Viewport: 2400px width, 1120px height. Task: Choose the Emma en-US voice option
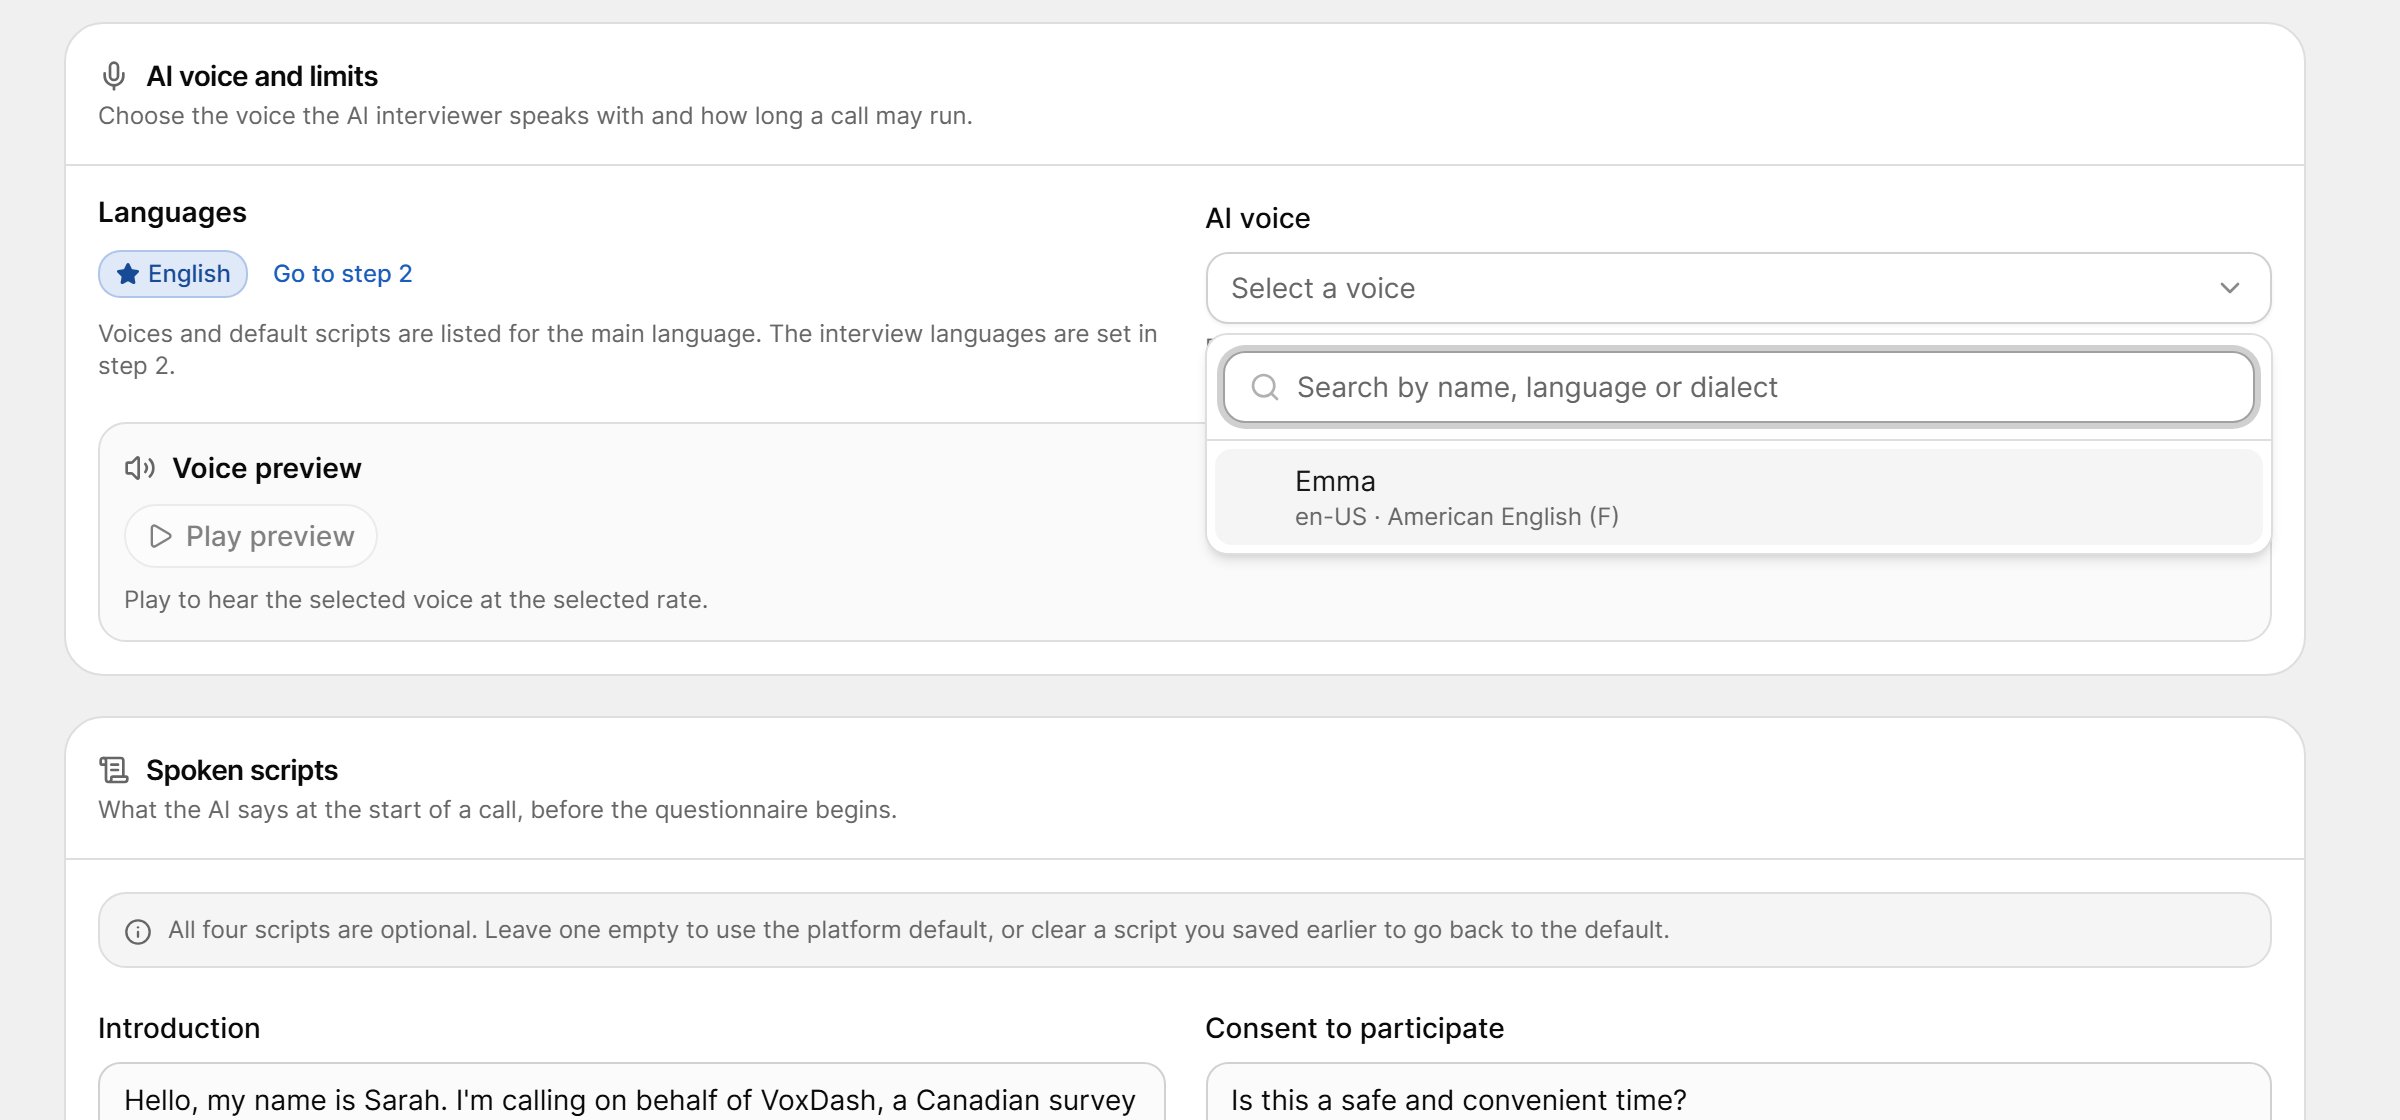(1738, 497)
